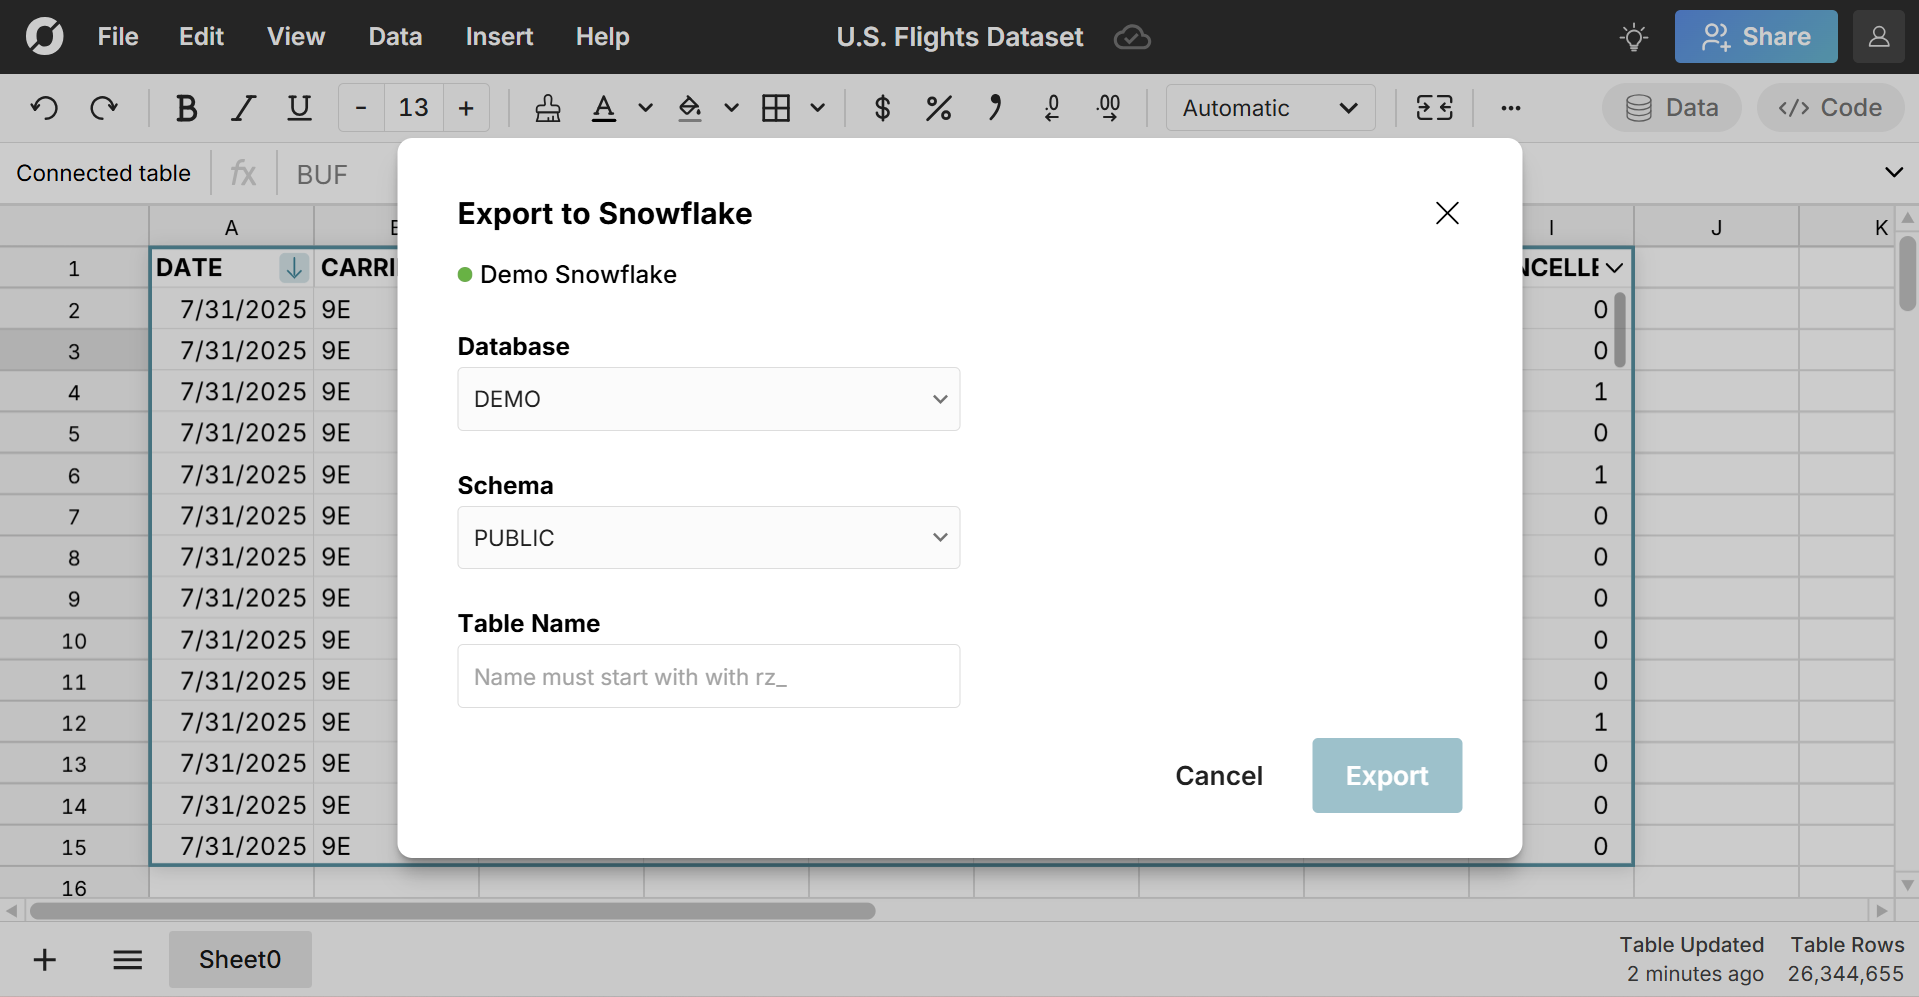This screenshot has height=997, width=1919.
Task: Open the DEMO database dropdown
Action: [x=708, y=398]
